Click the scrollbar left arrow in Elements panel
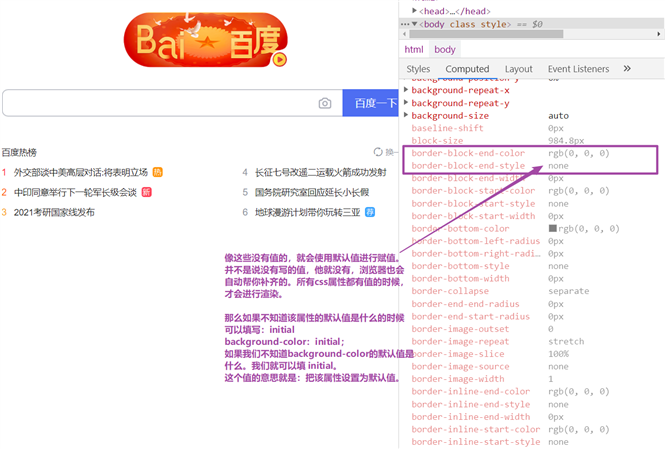The image size is (665, 449). click(404, 34)
